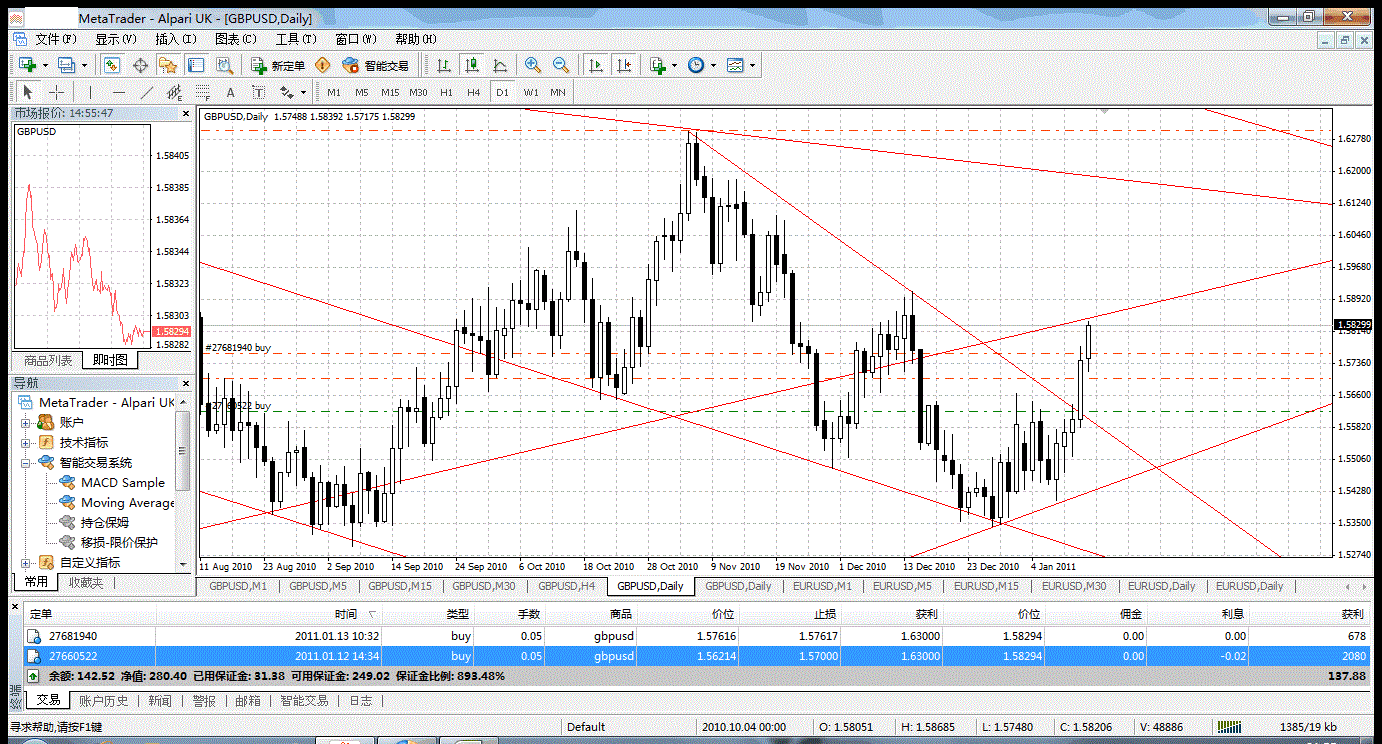Click the zoom in magnifier icon

533,65
